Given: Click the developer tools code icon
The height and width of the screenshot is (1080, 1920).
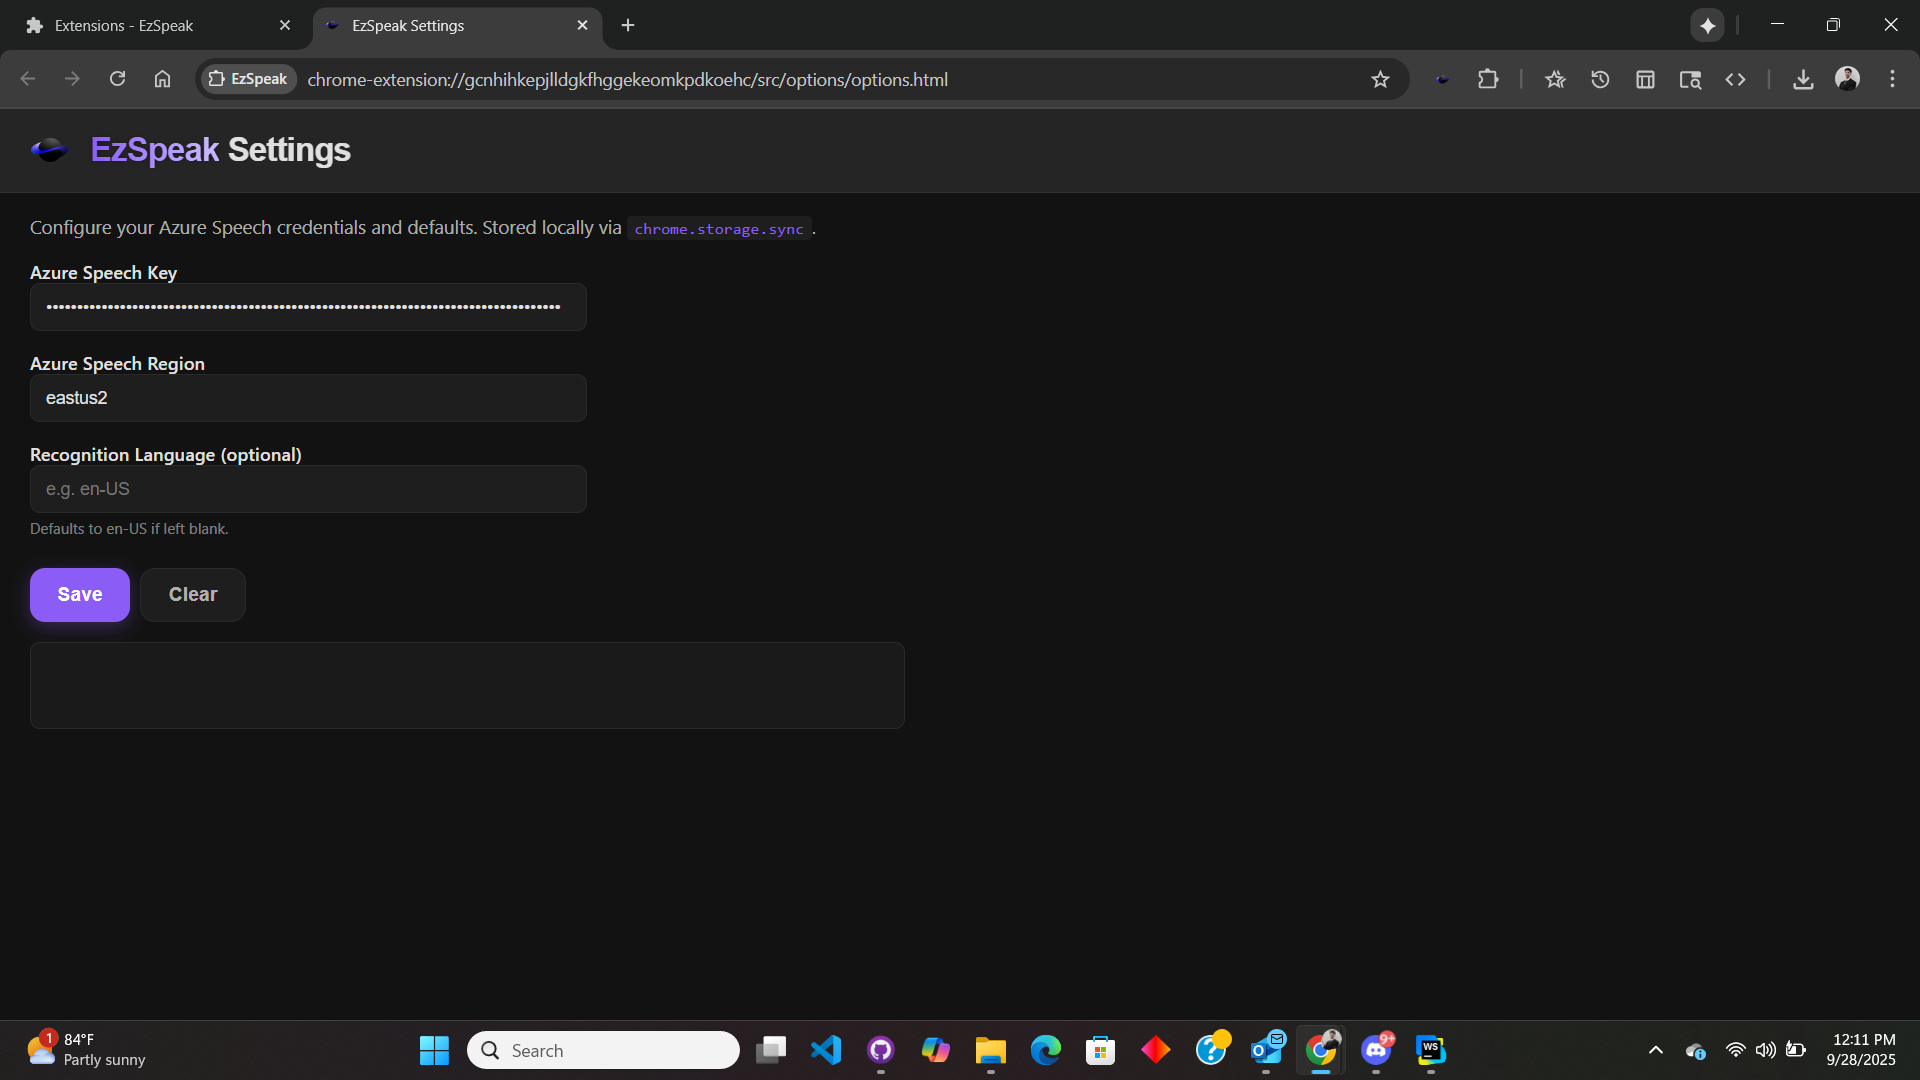Looking at the screenshot, I should click(x=1735, y=79).
